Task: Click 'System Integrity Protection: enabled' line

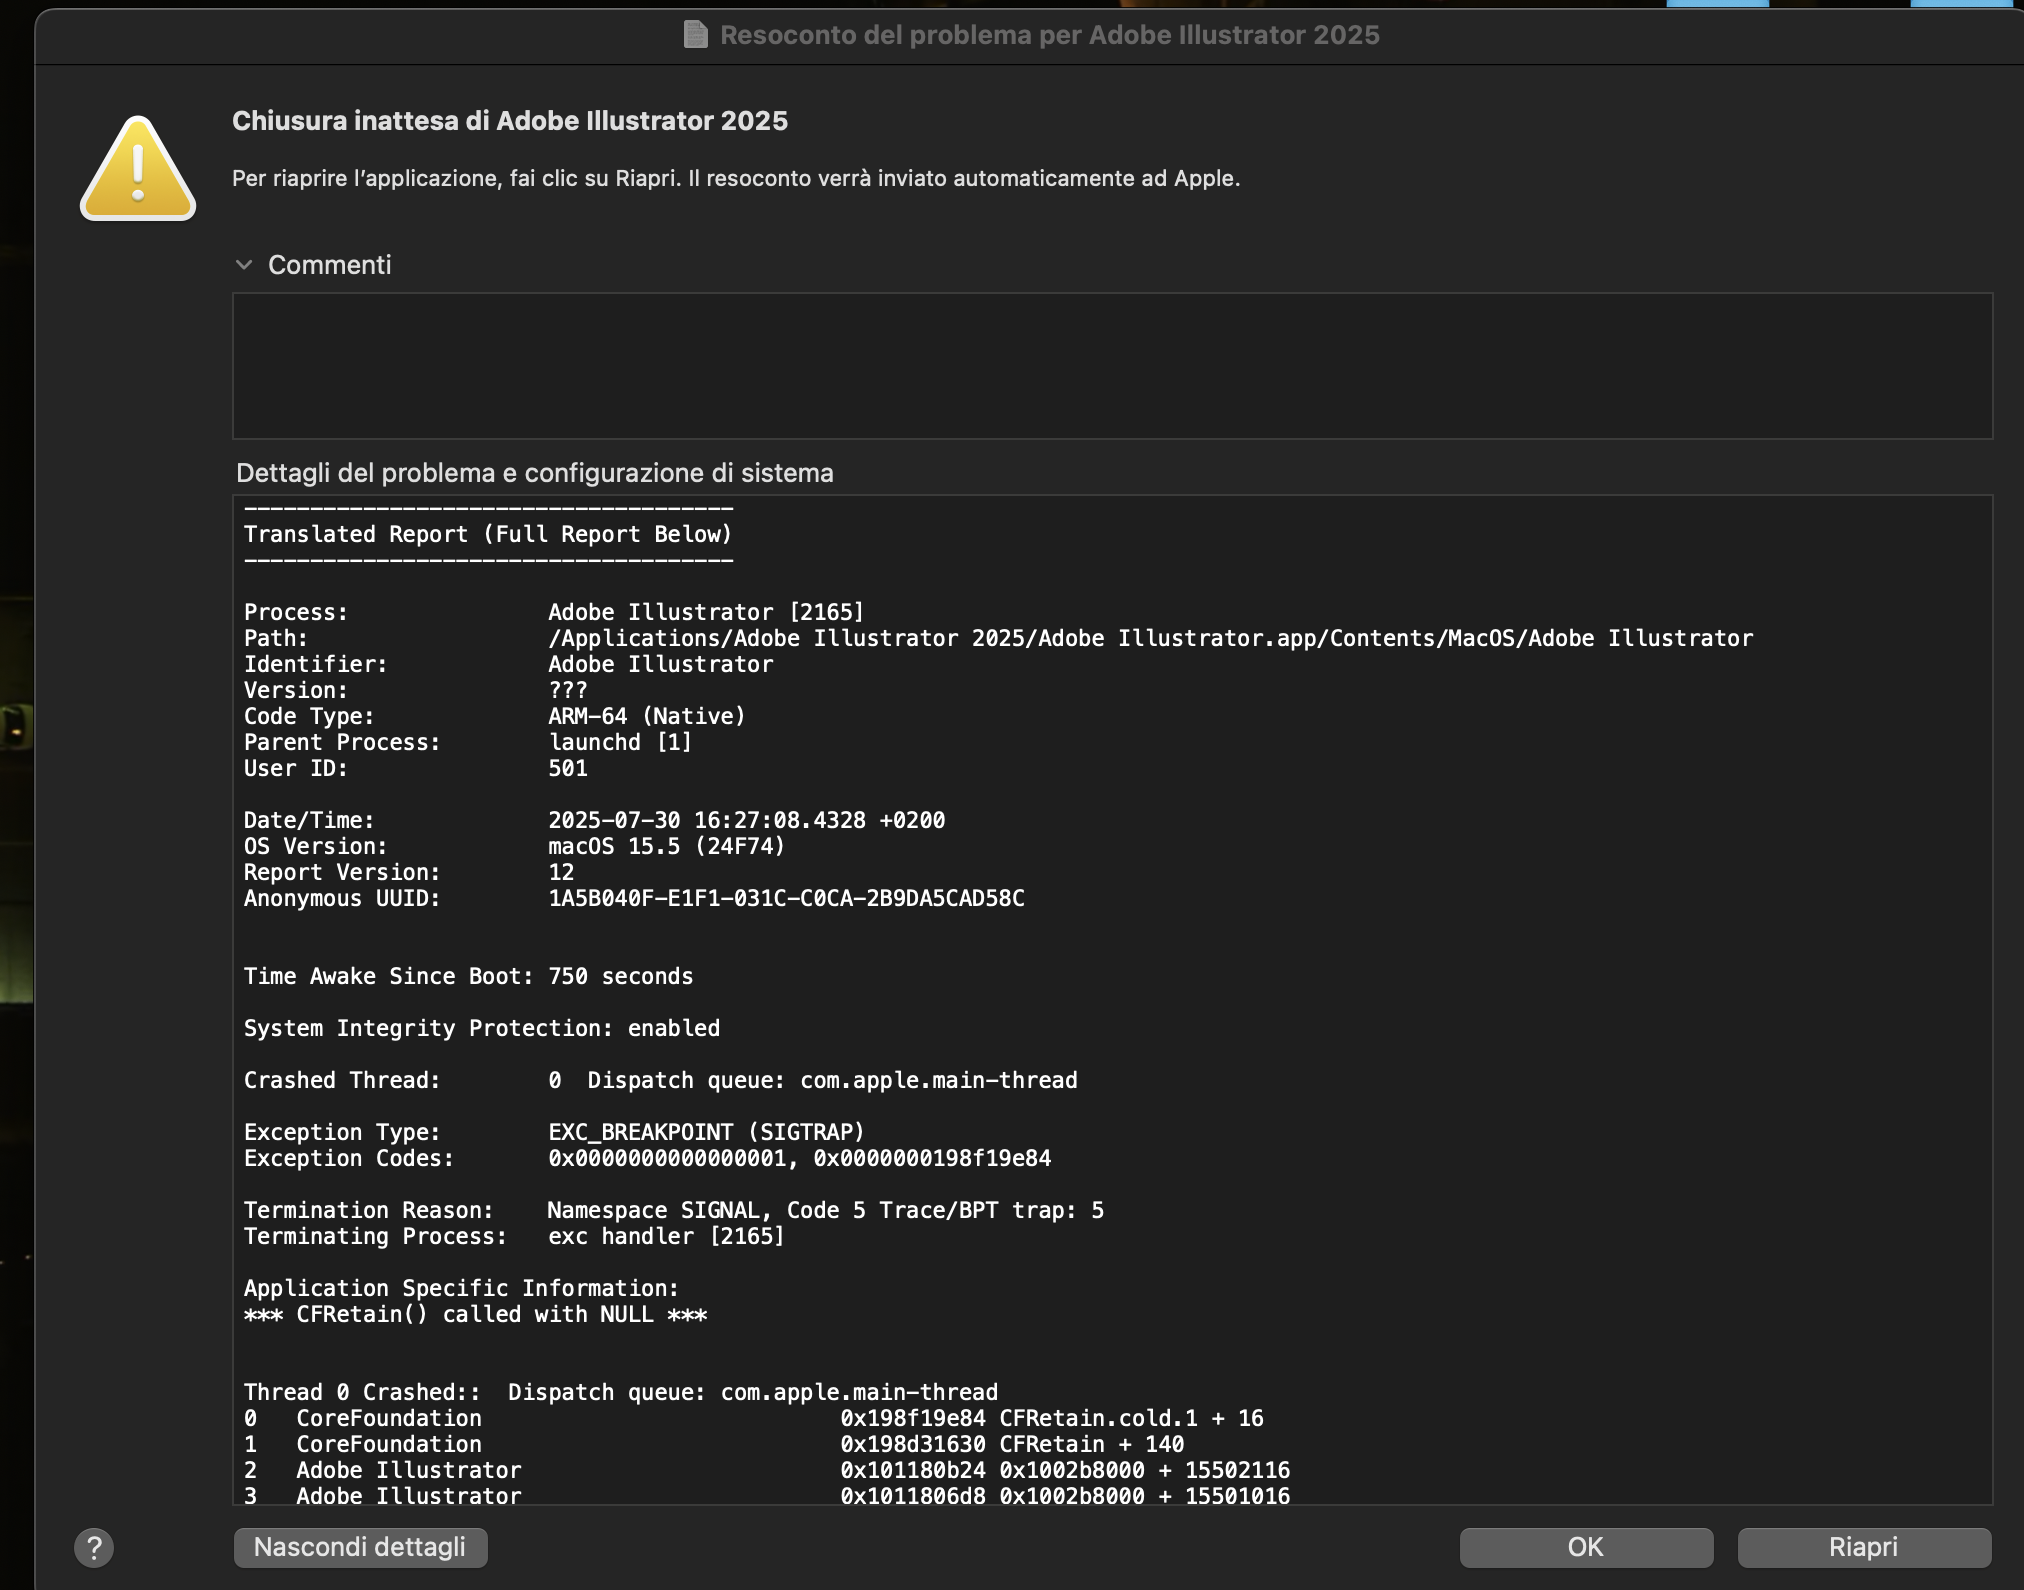Action: pos(482,1028)
